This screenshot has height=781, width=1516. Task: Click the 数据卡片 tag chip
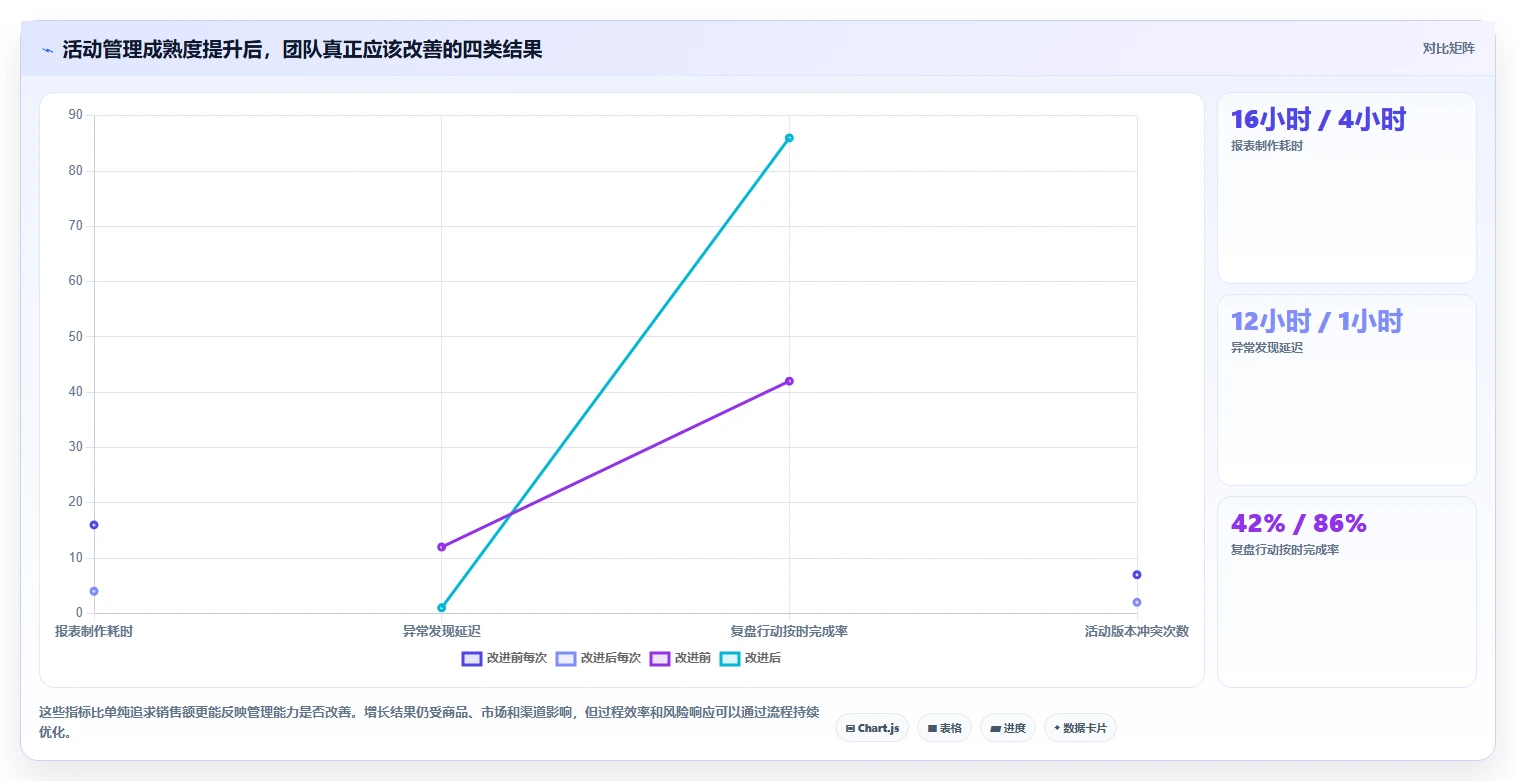1080,728
